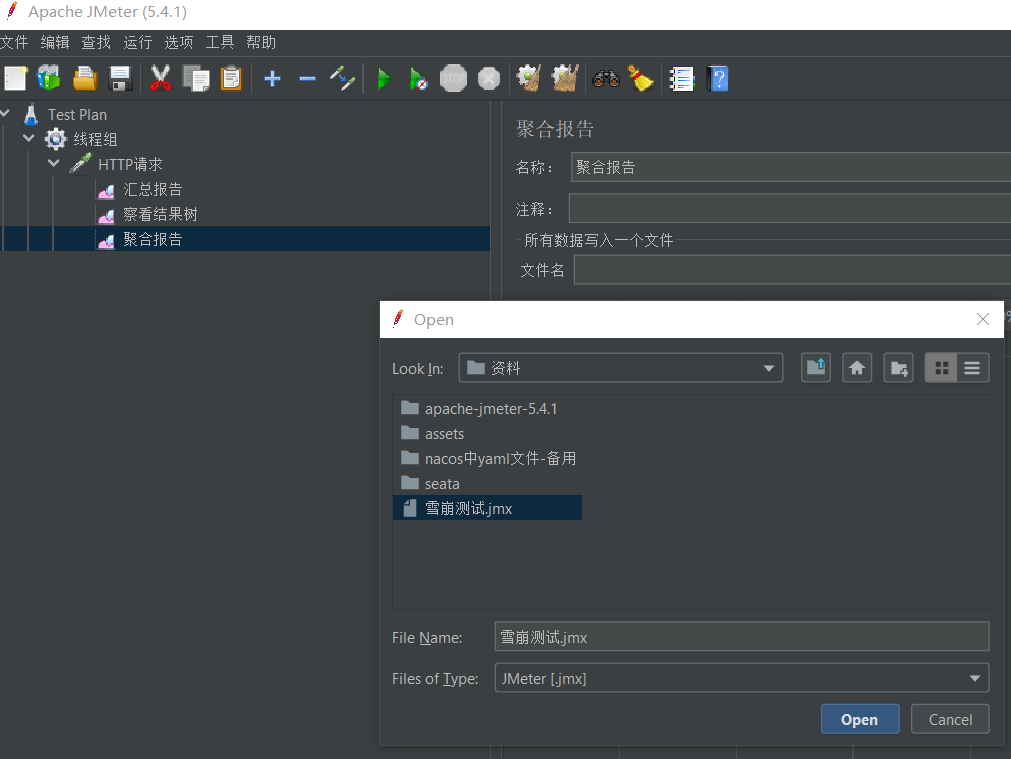1011x759 pixels.
Task: Click the Open button in the dialog
Action: coord(859,720)
